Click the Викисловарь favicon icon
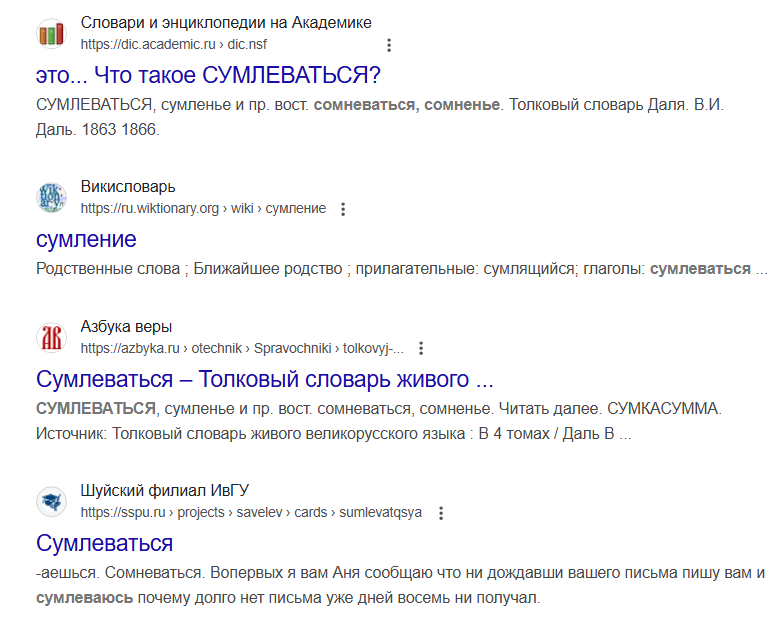Viewport: 781px width, 622px height. (51, 197)
